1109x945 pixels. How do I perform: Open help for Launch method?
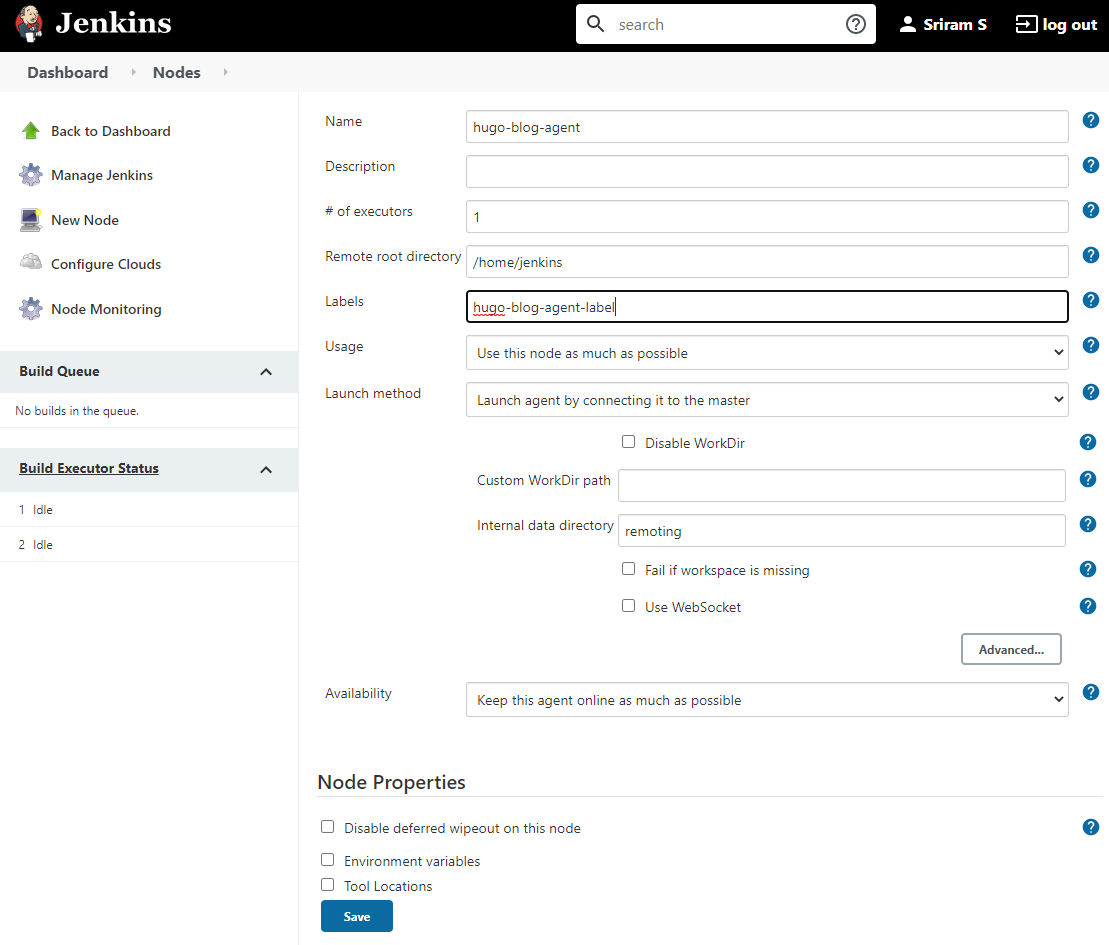pyautogui.click(x=1091, y=392)
